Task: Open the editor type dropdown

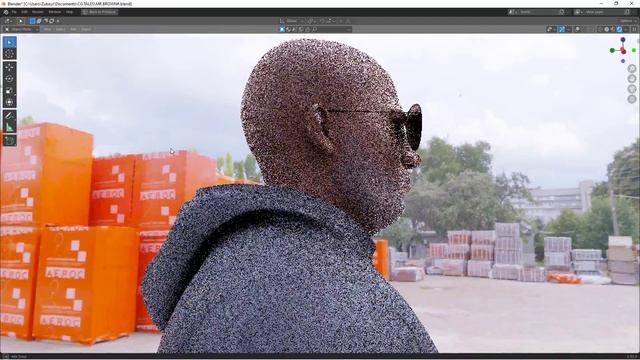Action: click(x=8, y=21)
